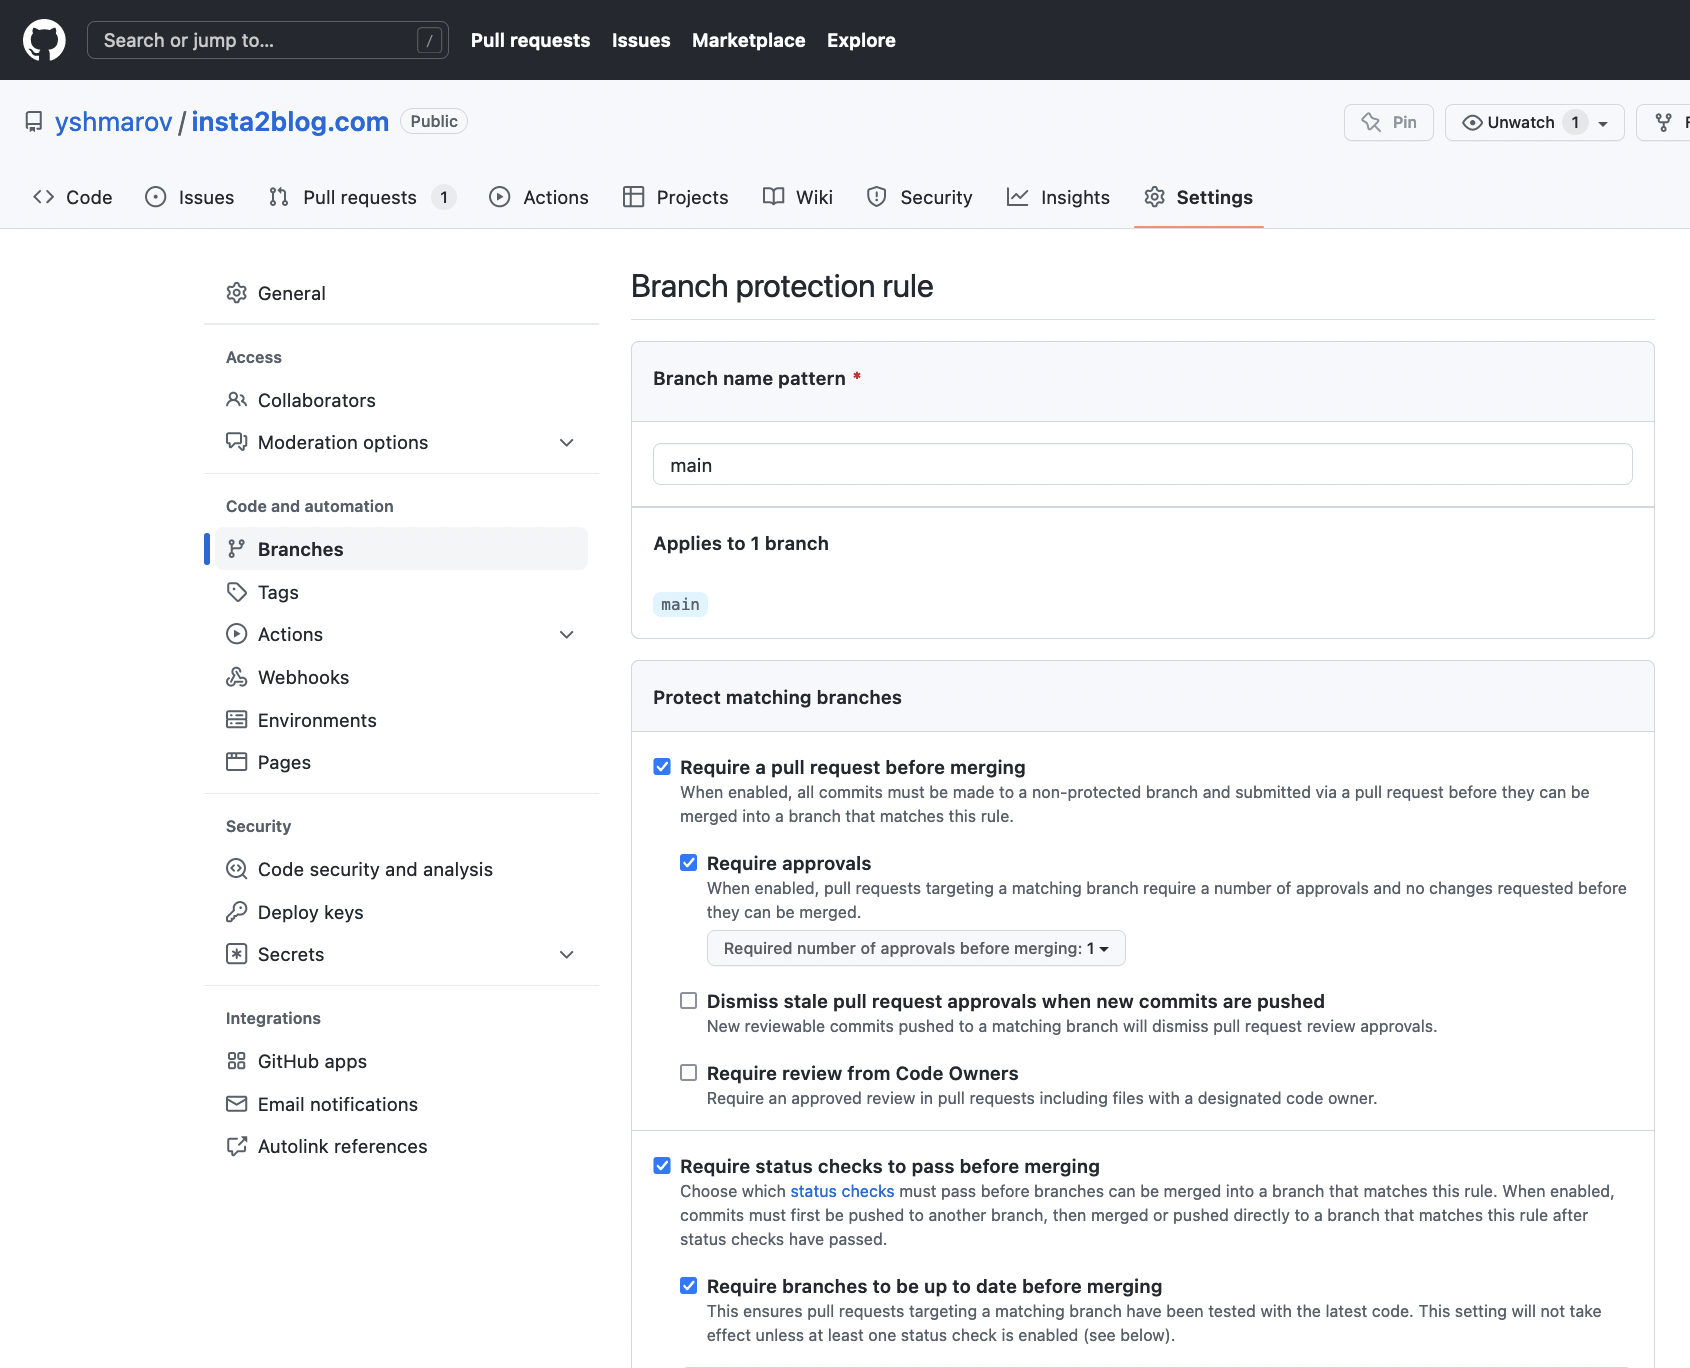Open the GitHub home logo
1690x1368 pixels.
pyautogui.click(x=44, y=40)
